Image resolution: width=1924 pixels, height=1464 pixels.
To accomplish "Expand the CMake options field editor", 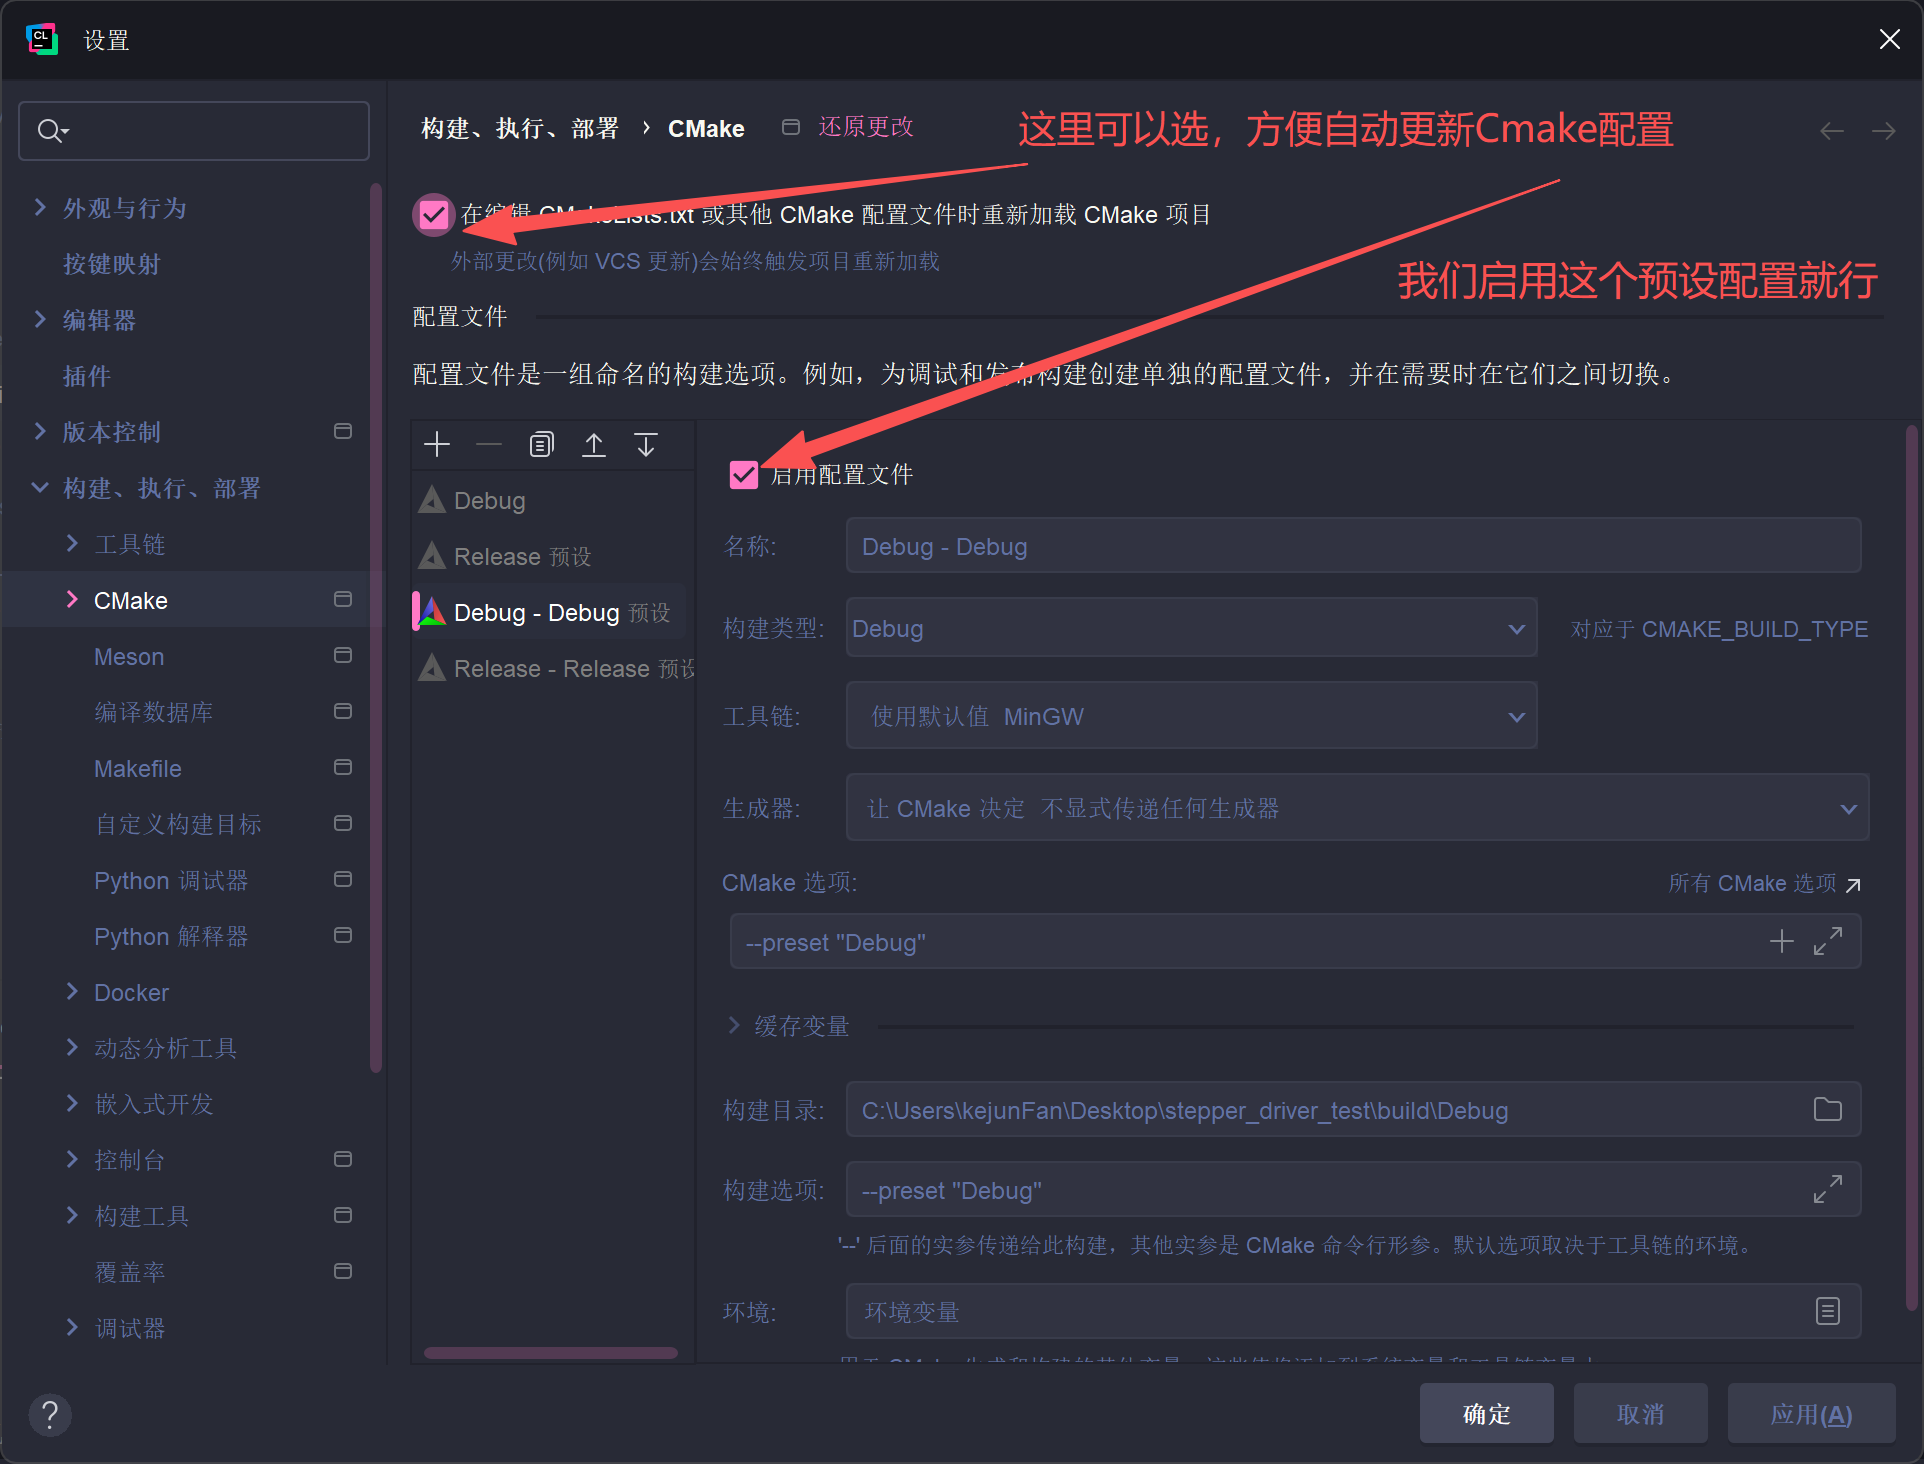I will tap(1828, 941).
